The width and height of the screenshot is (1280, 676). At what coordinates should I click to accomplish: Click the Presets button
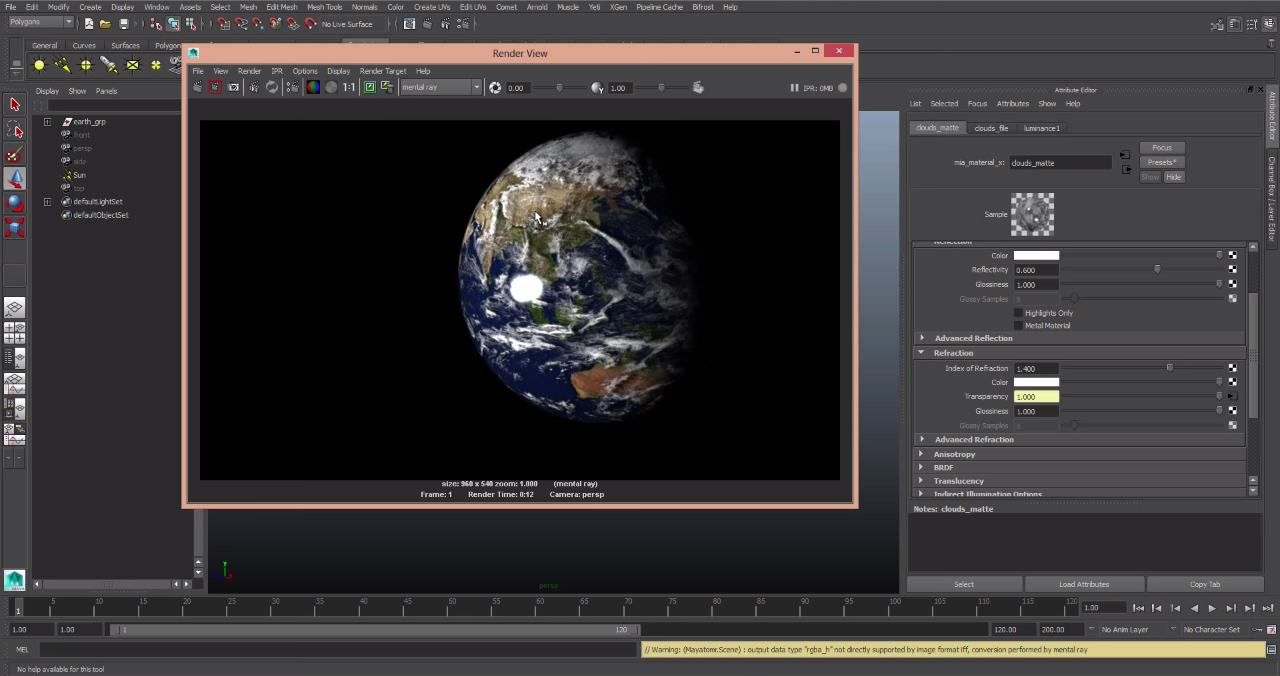pos(1161,162)
